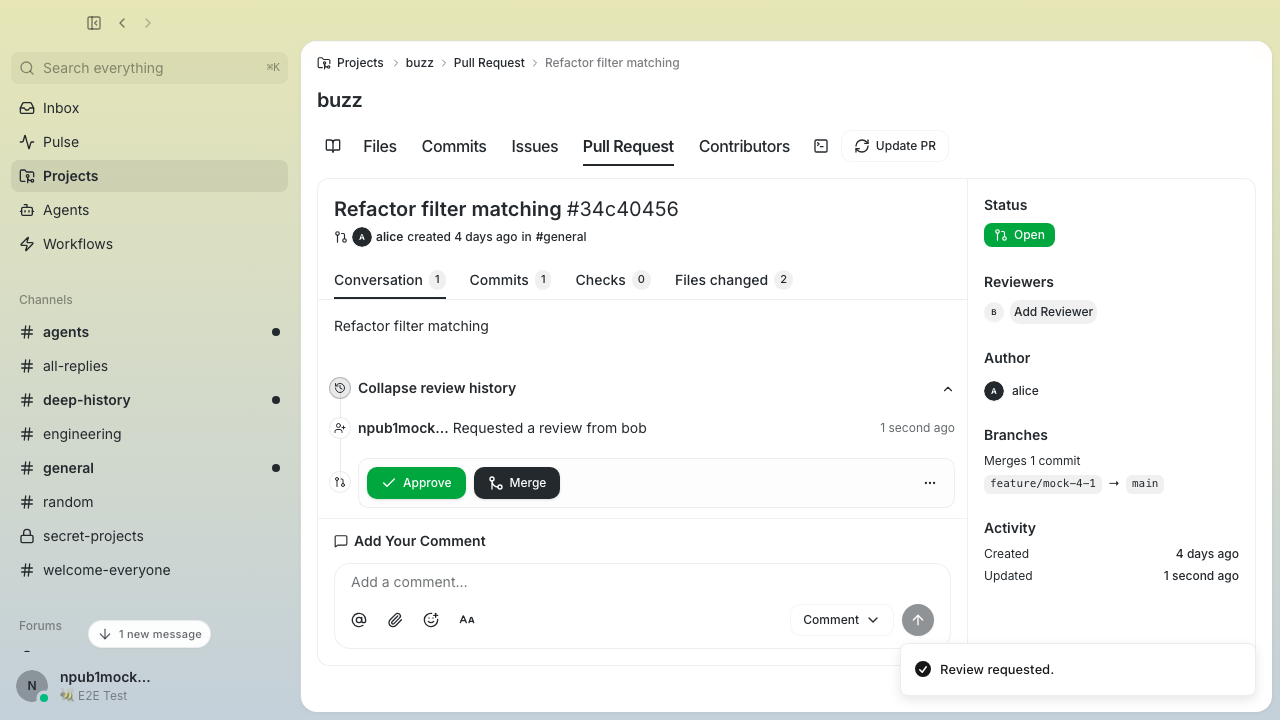This screenshot has width=1280, height=720.
Task: Select the Pull Request tab
Action: (628, 146)
